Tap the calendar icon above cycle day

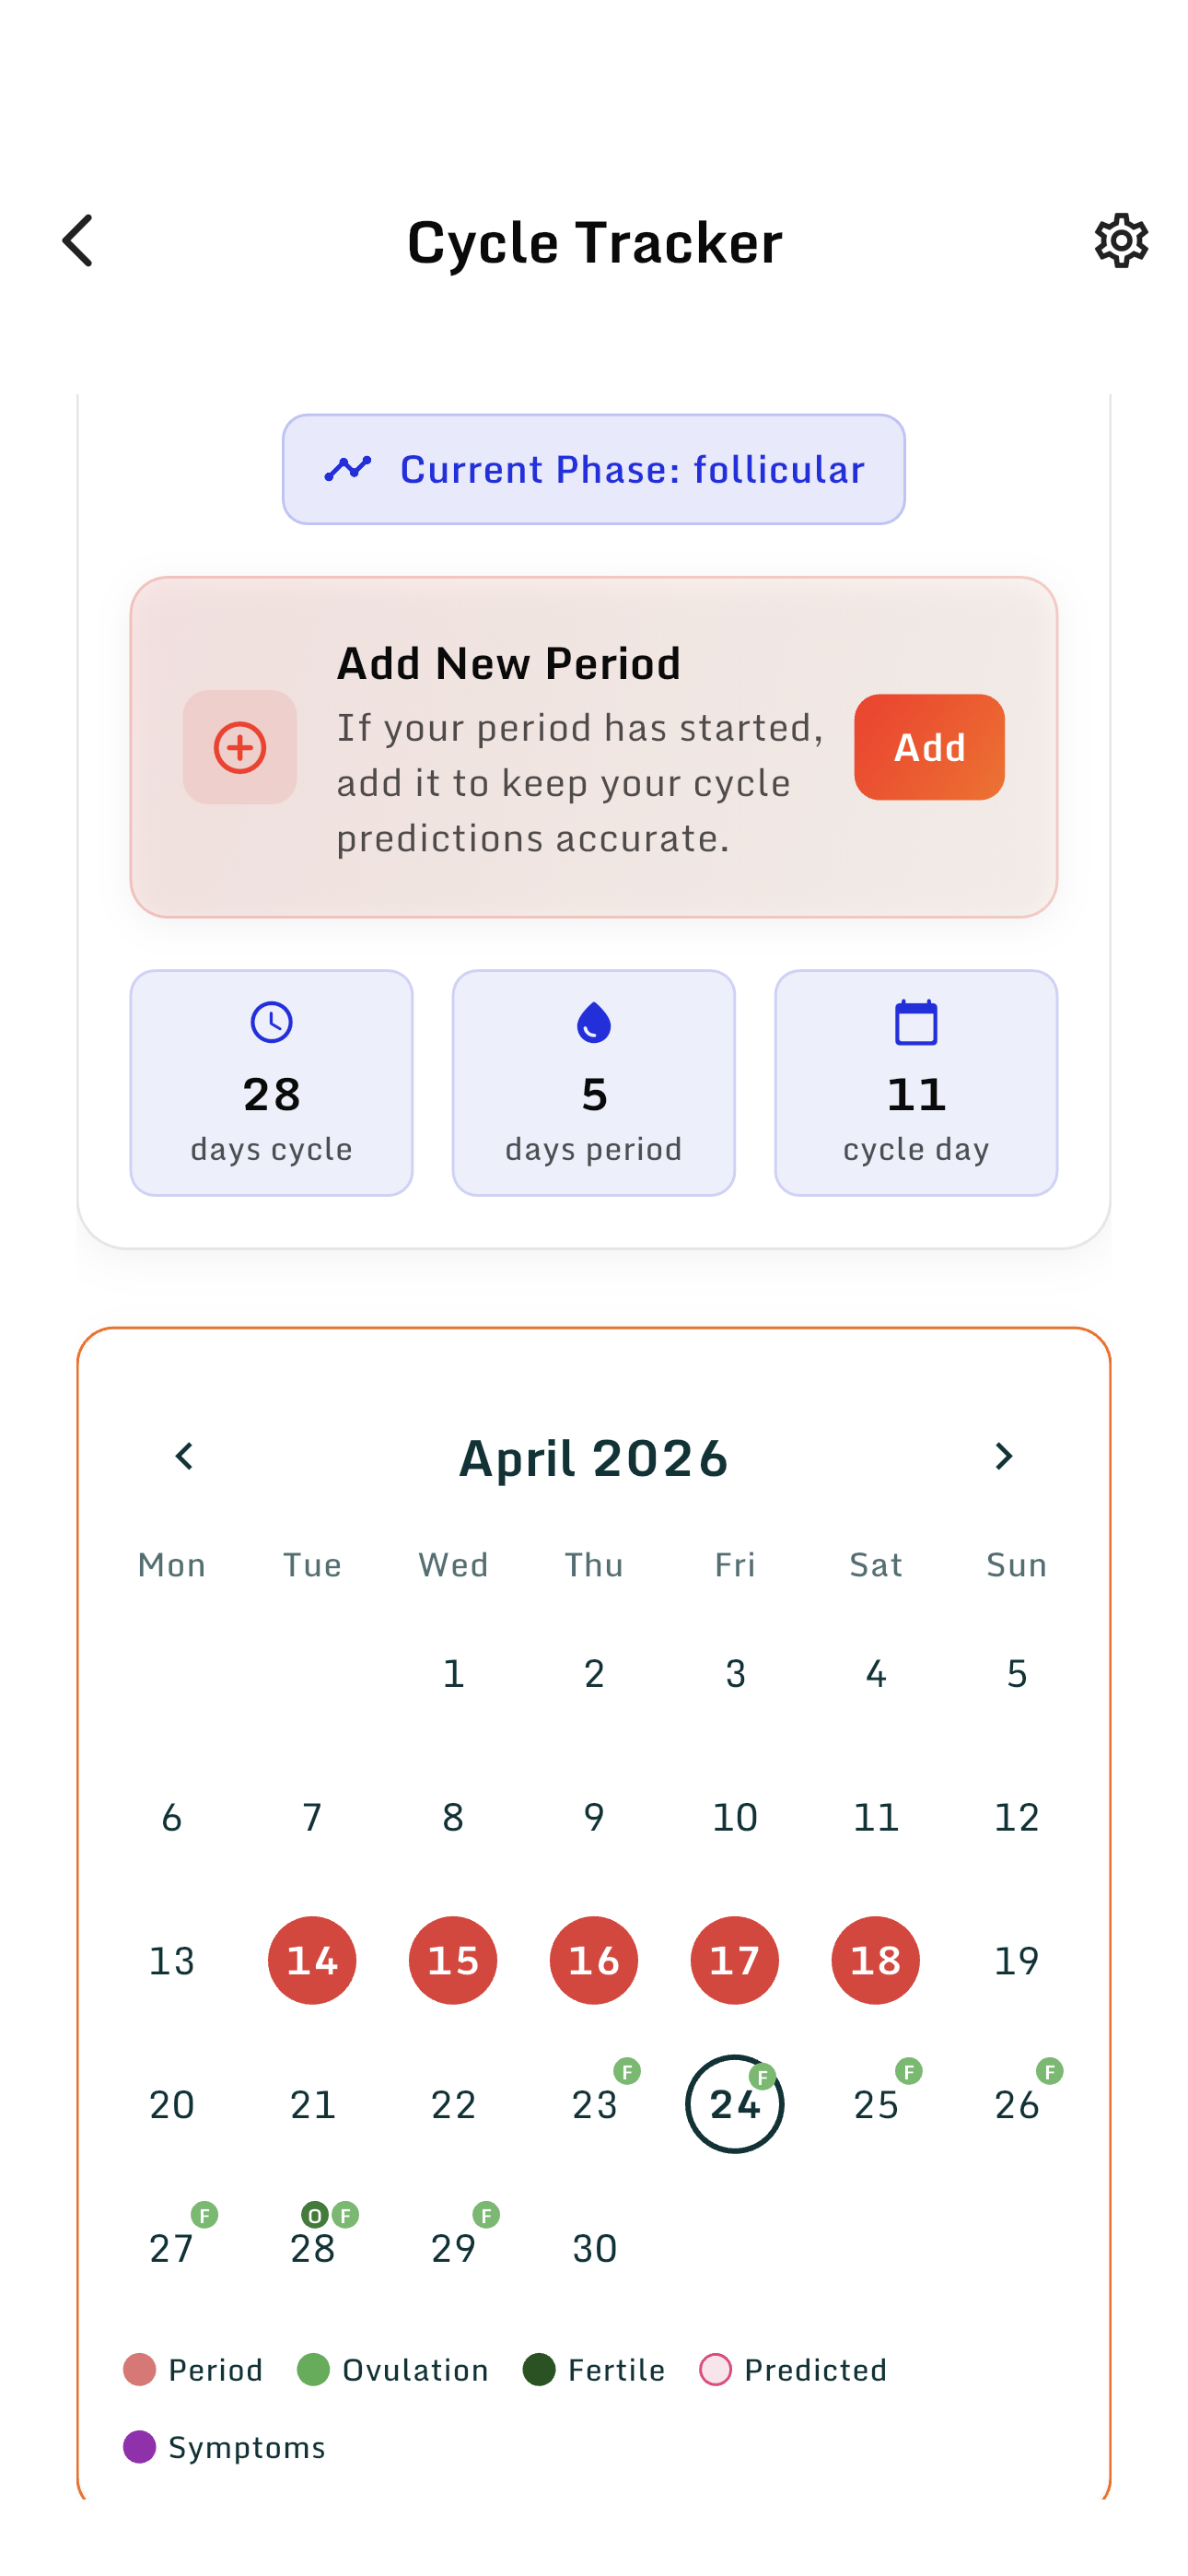(916, 1022)
